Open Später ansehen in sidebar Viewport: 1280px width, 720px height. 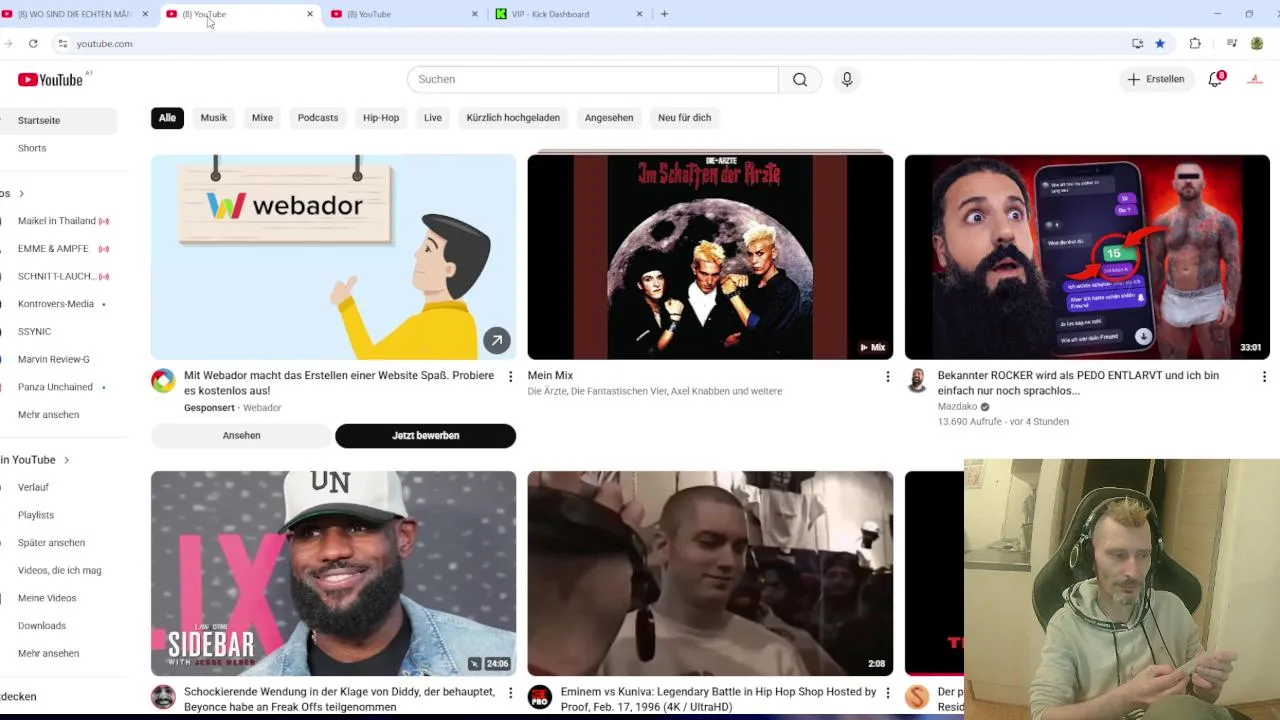click(x=51, y=543)
